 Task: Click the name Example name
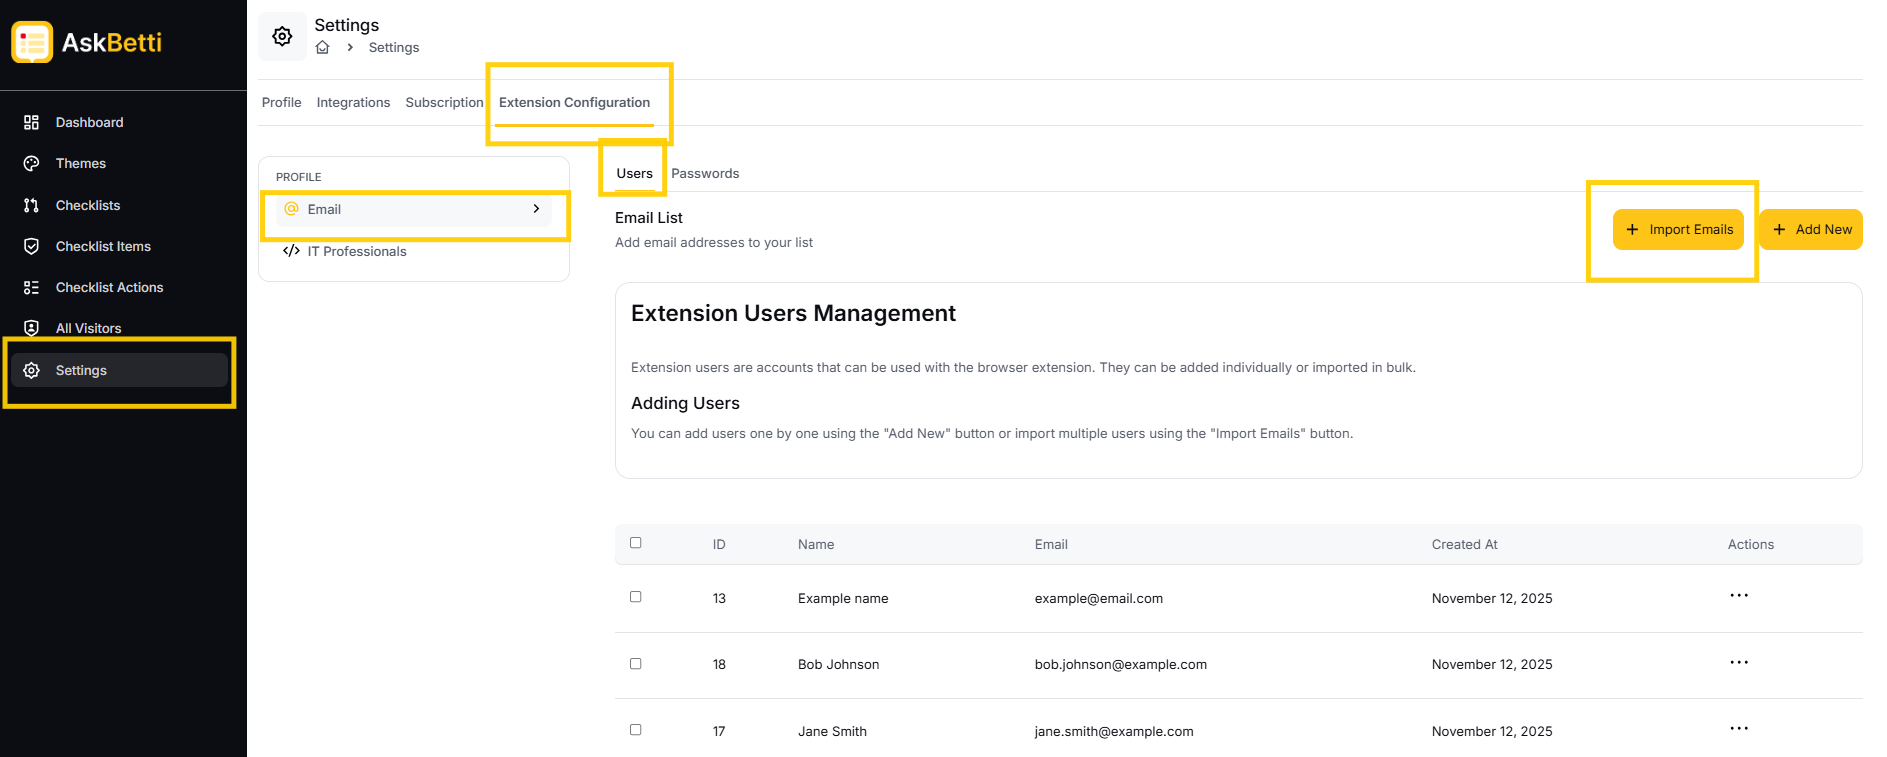click(x=843, y=598)
